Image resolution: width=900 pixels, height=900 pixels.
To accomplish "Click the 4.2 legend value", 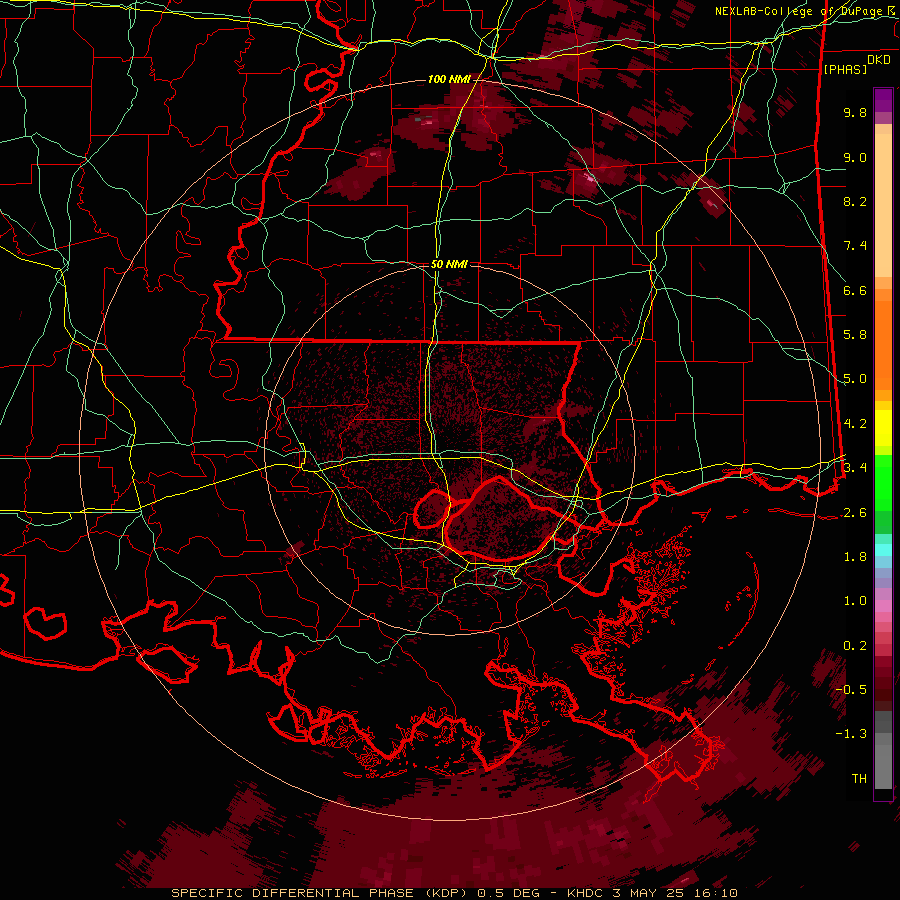I will tap(855, 424).
